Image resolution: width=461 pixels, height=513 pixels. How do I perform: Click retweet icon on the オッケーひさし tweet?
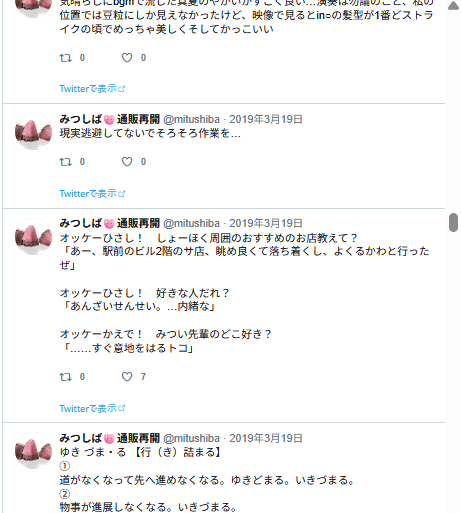65,377
